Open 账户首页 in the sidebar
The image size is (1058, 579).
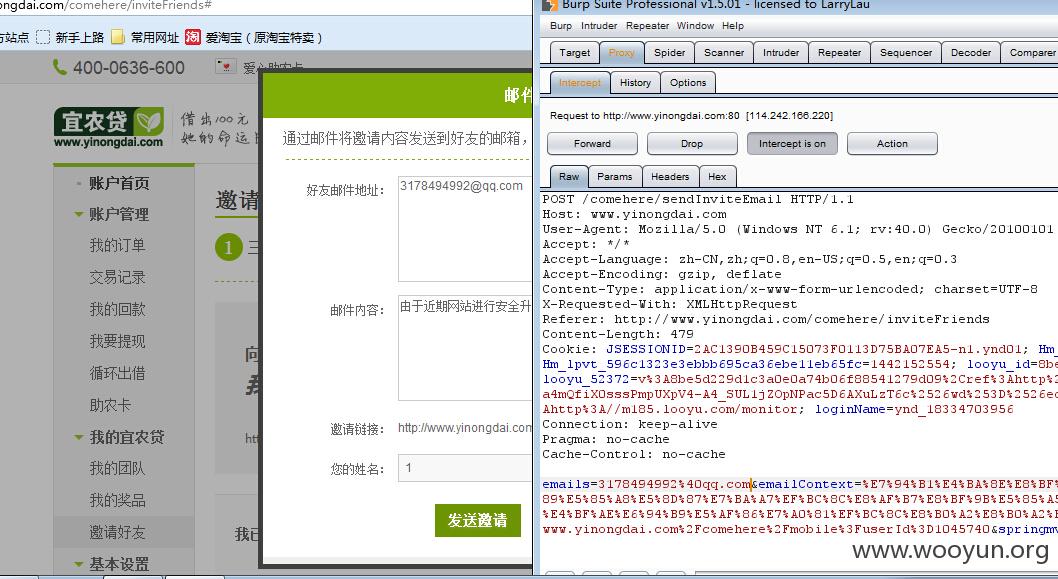(x=119, y=183)
